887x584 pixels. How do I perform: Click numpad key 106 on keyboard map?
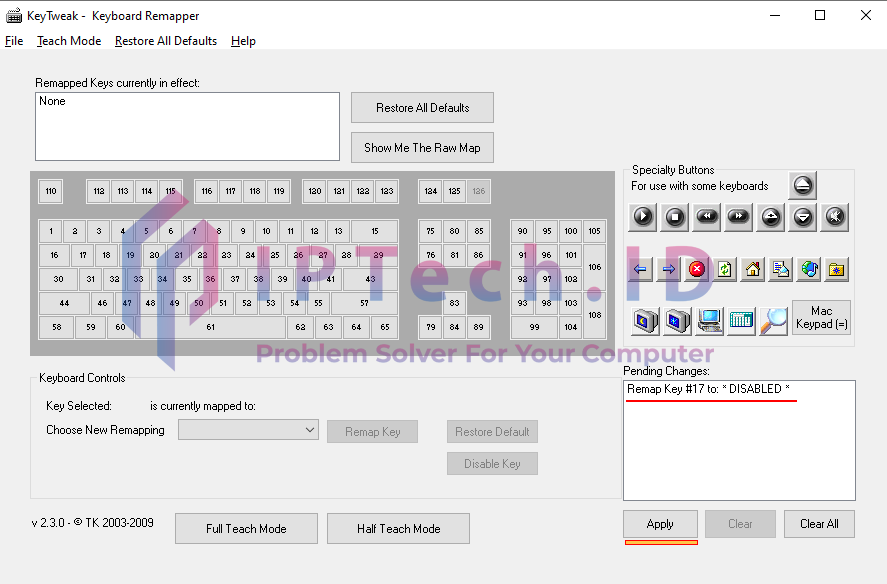coord(595,267)
